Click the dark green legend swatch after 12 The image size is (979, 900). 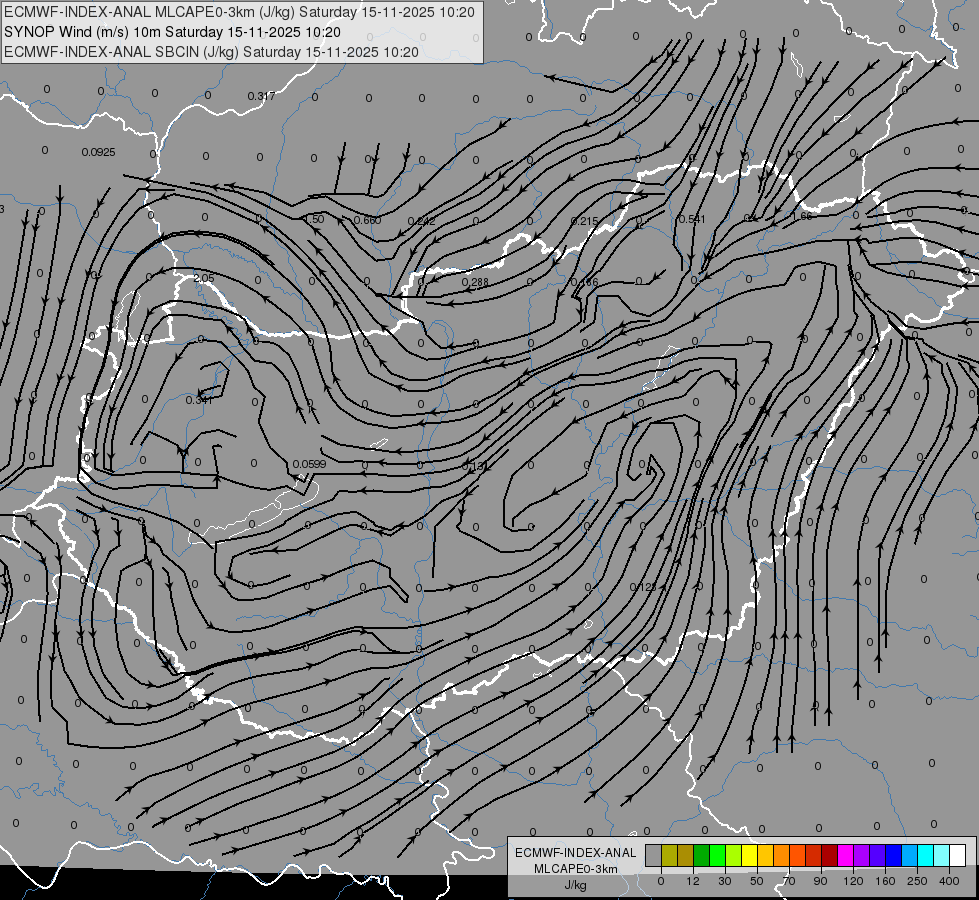click(702, 856)
